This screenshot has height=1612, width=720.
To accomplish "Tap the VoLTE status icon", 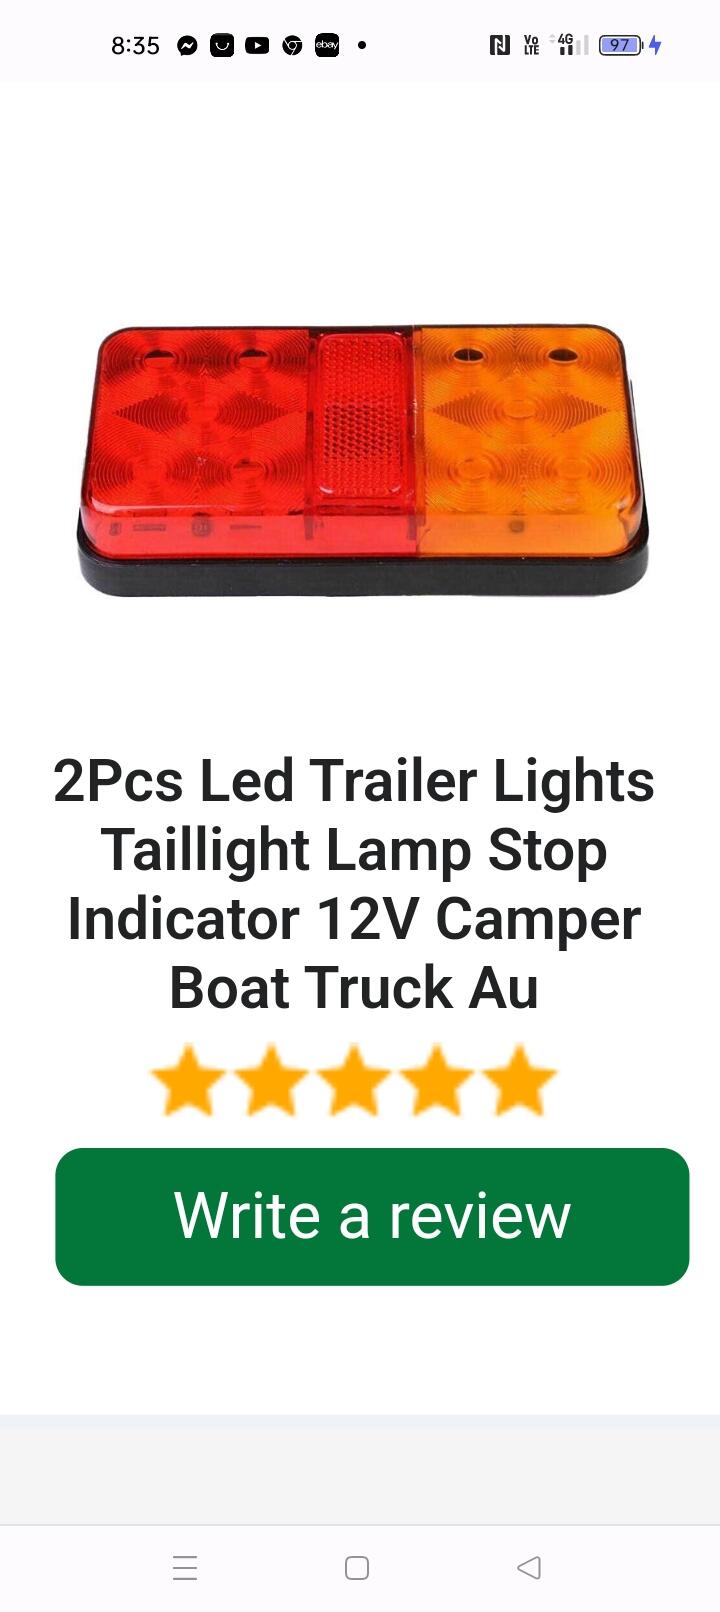I will tap(531, 45).
